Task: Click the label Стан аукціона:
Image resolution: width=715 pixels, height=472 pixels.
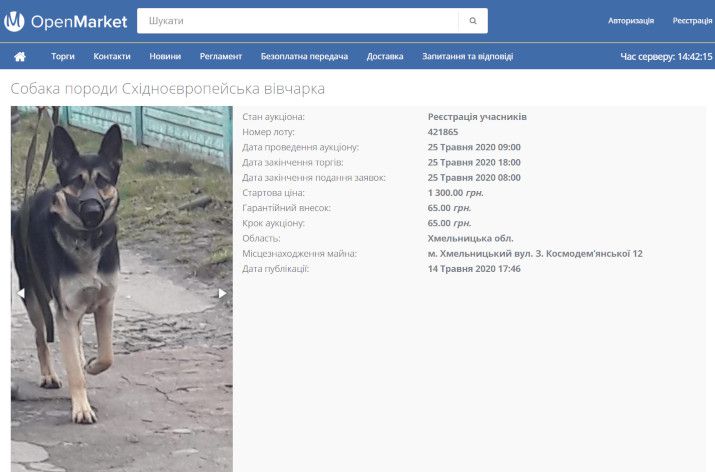Action: [273, 117]
